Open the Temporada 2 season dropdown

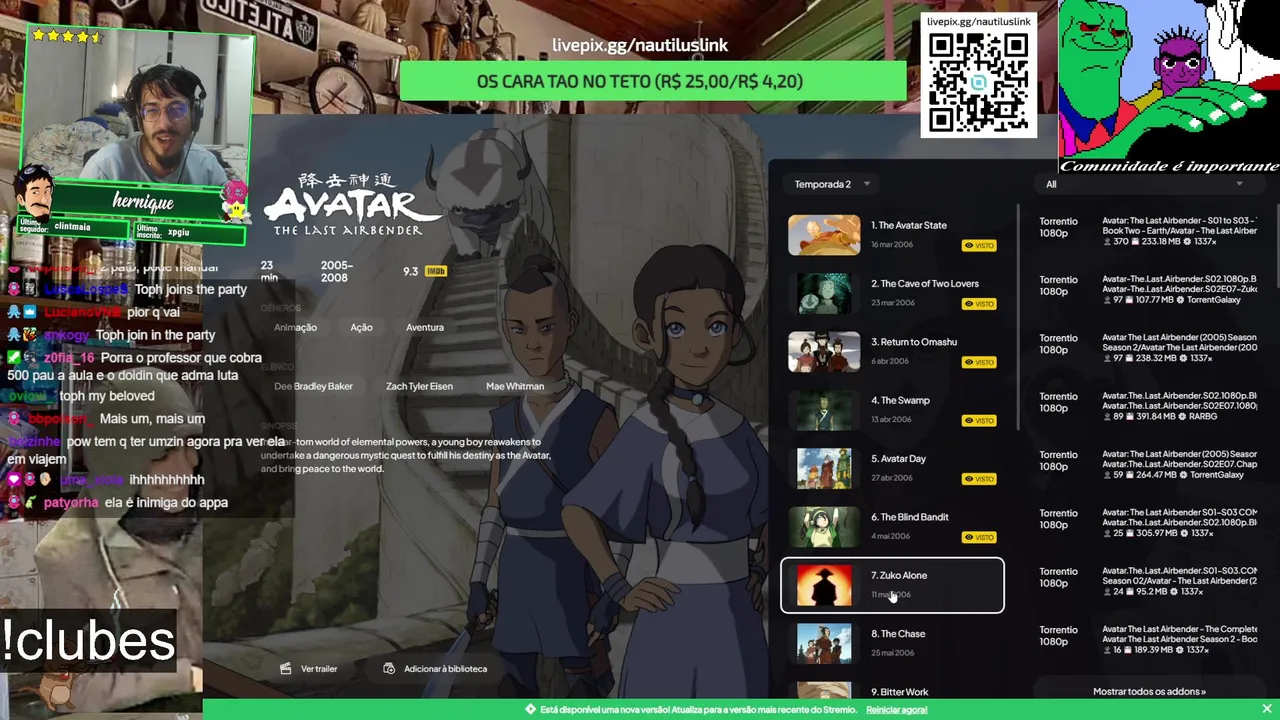click(x=832, y=184)
